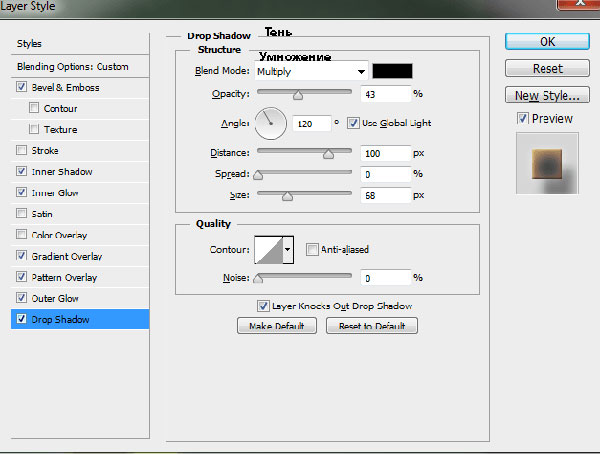The height and width of the screenshot is (454, 600).
Task: Disable Use Global Light checkbox
Action: [353, 123]
